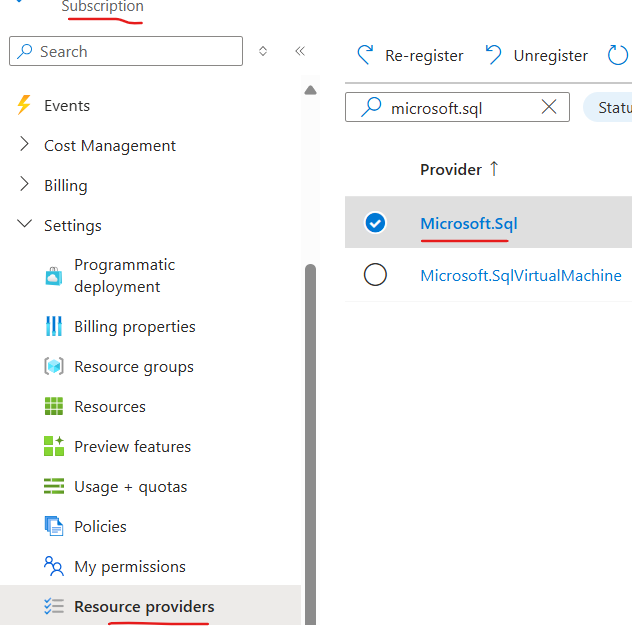Click the Re-register button label

tap(424, 56)
